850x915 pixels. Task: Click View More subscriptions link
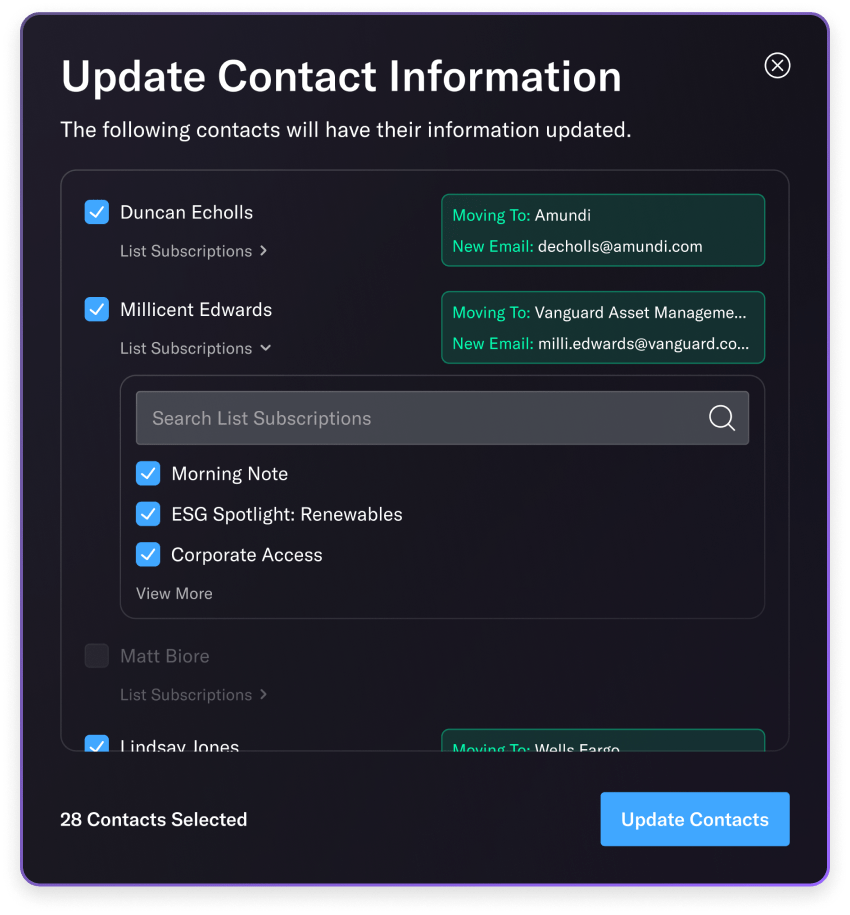[x=174, y=593]
